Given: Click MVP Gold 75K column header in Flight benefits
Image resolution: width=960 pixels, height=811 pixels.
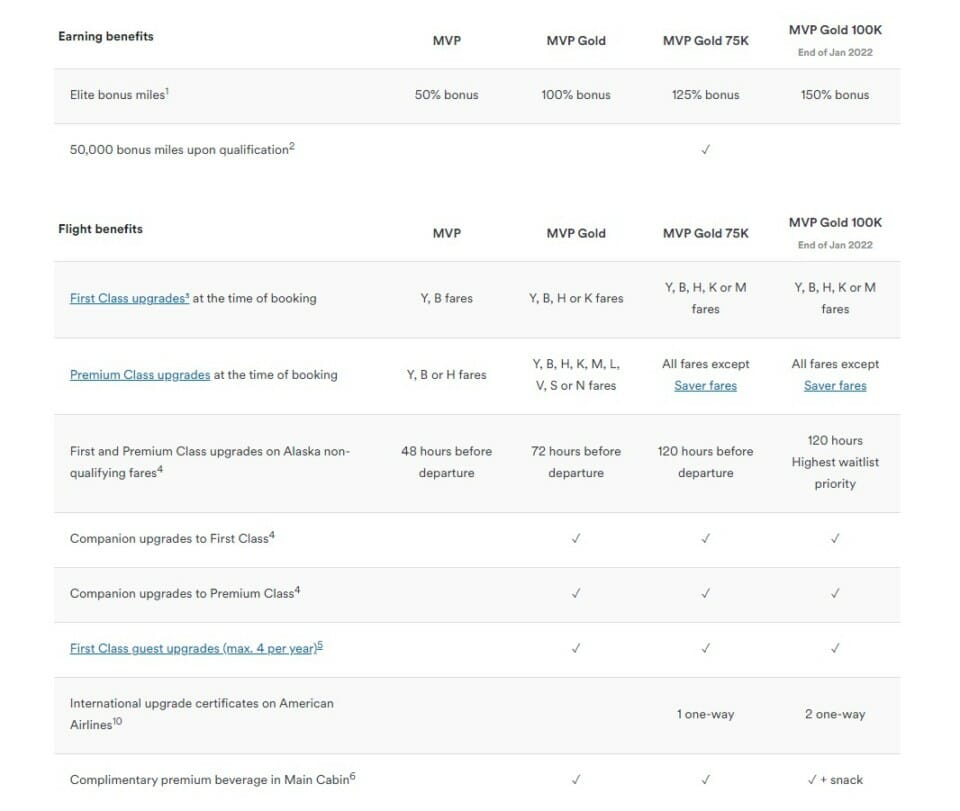Looking at the screenshot, I should tap(705, 233).
